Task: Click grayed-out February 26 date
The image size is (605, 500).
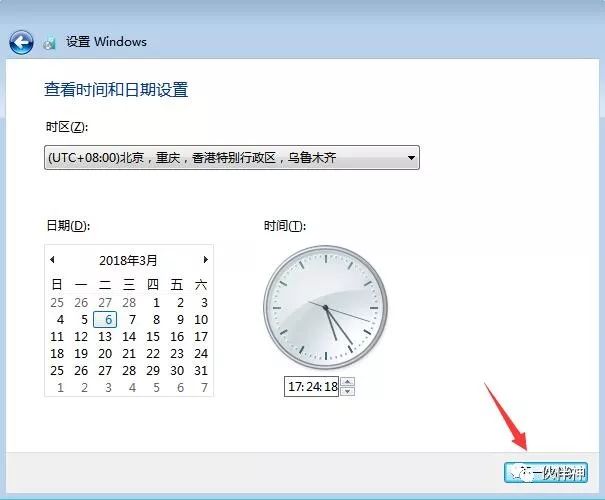Action: 81,302
